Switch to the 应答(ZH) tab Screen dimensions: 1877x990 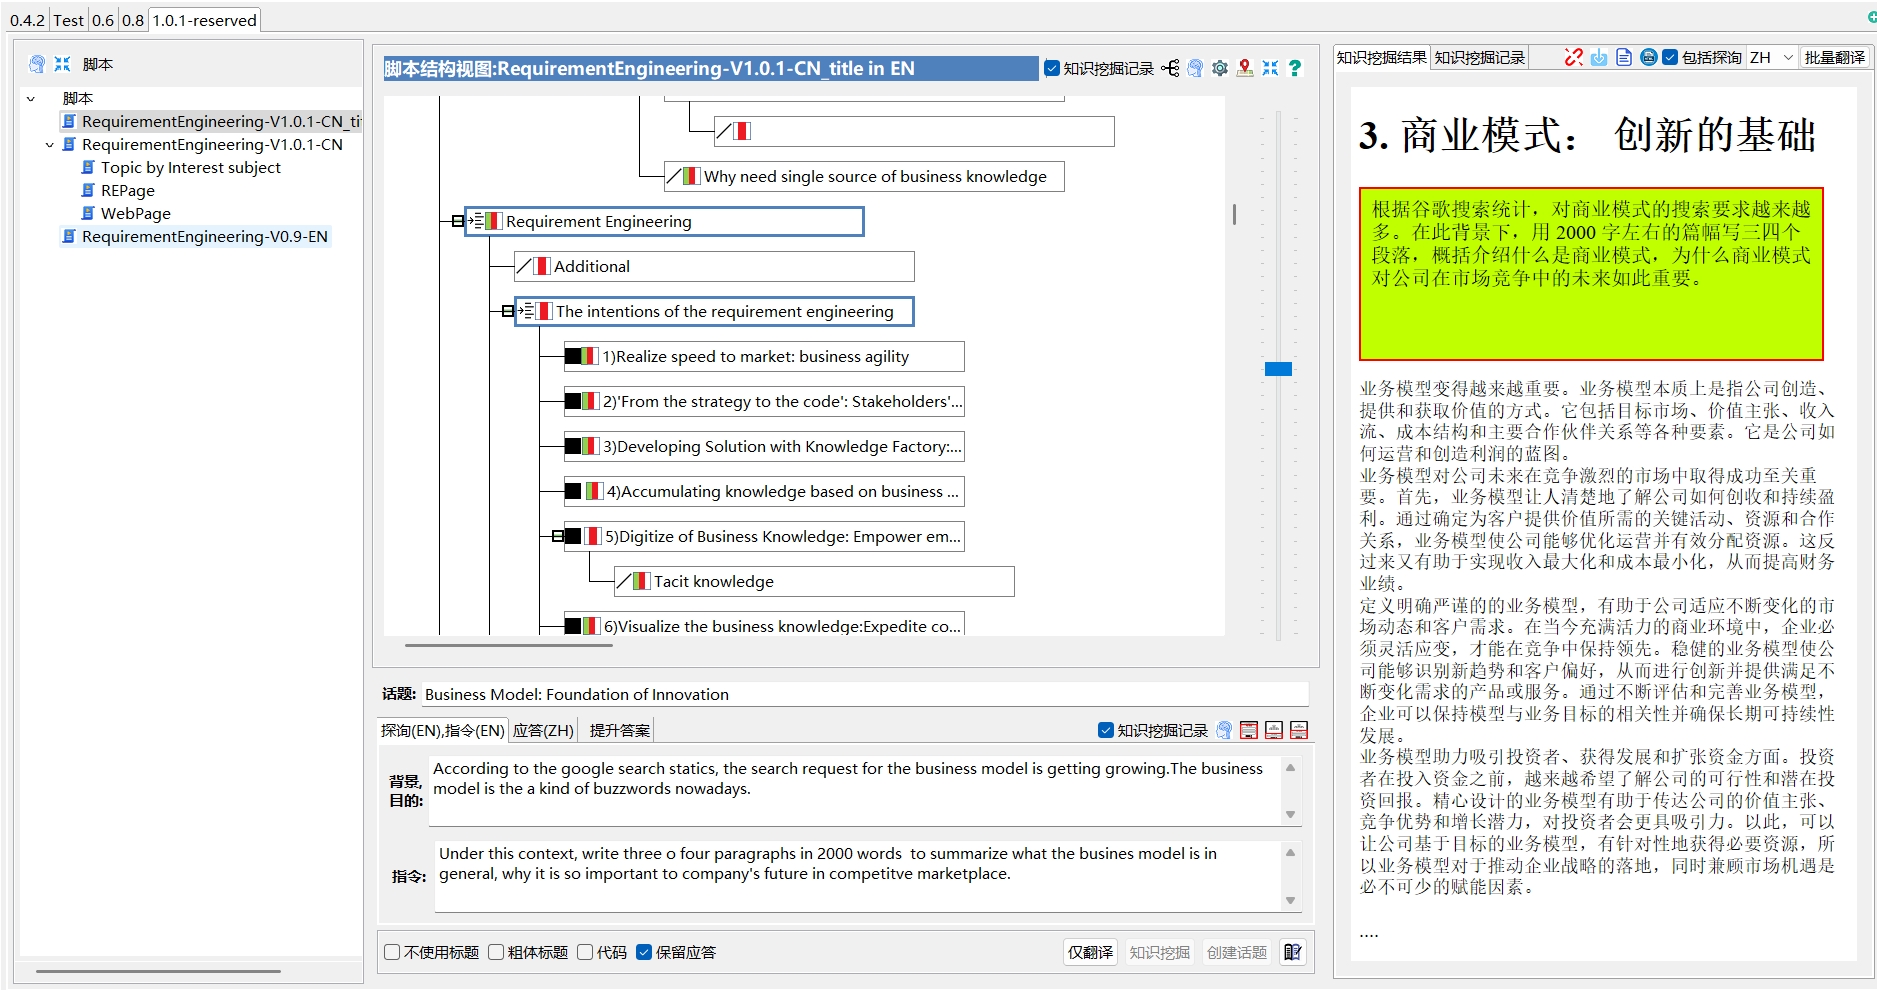point(543,730)
